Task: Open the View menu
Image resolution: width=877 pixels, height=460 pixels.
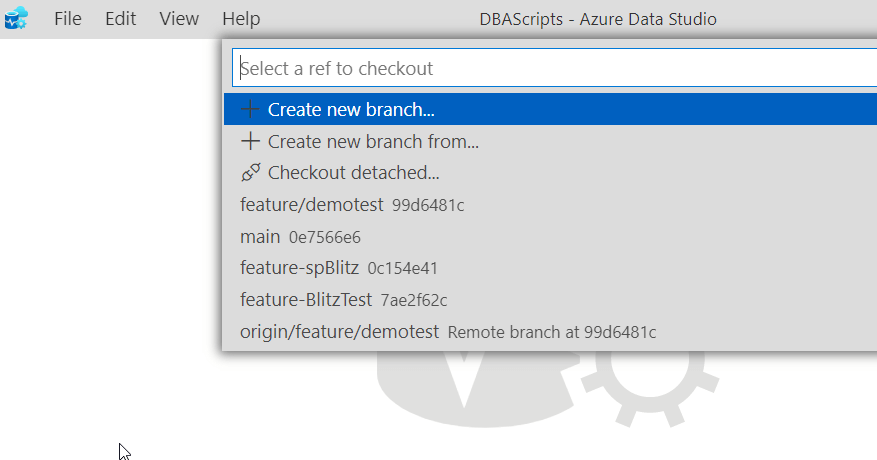Action: click(179, 19)
